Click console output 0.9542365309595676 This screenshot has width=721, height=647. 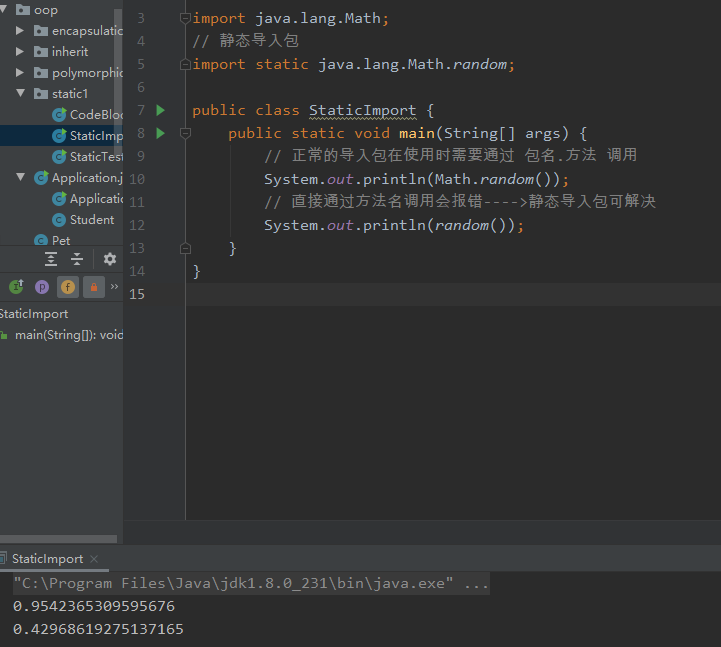pyautogui.click(x=94, y=607)
